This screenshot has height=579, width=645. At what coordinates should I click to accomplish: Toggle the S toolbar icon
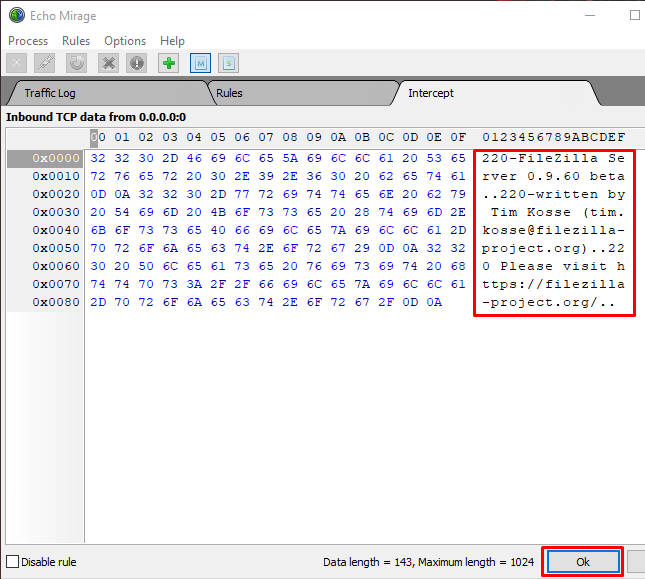click(x=229, y=63)
